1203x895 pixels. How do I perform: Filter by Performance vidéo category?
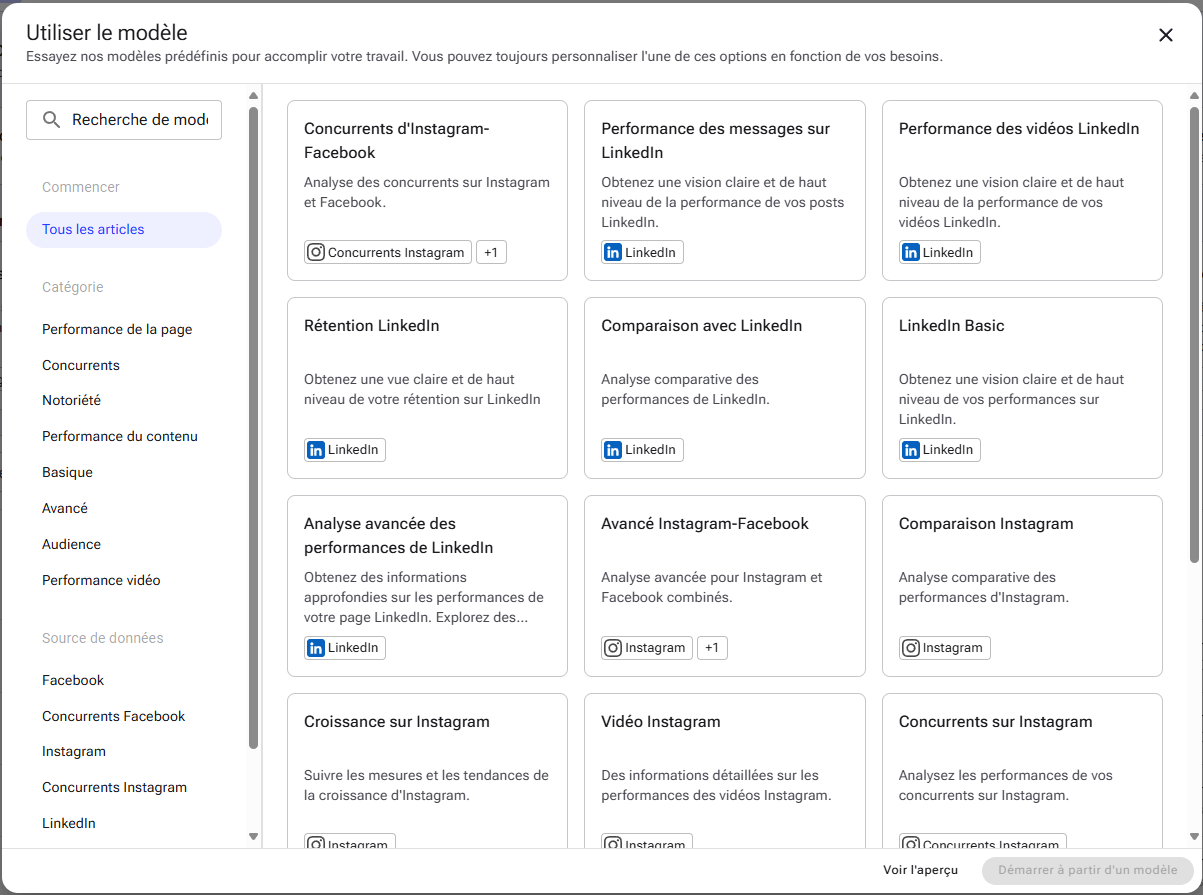coord(101,581)
